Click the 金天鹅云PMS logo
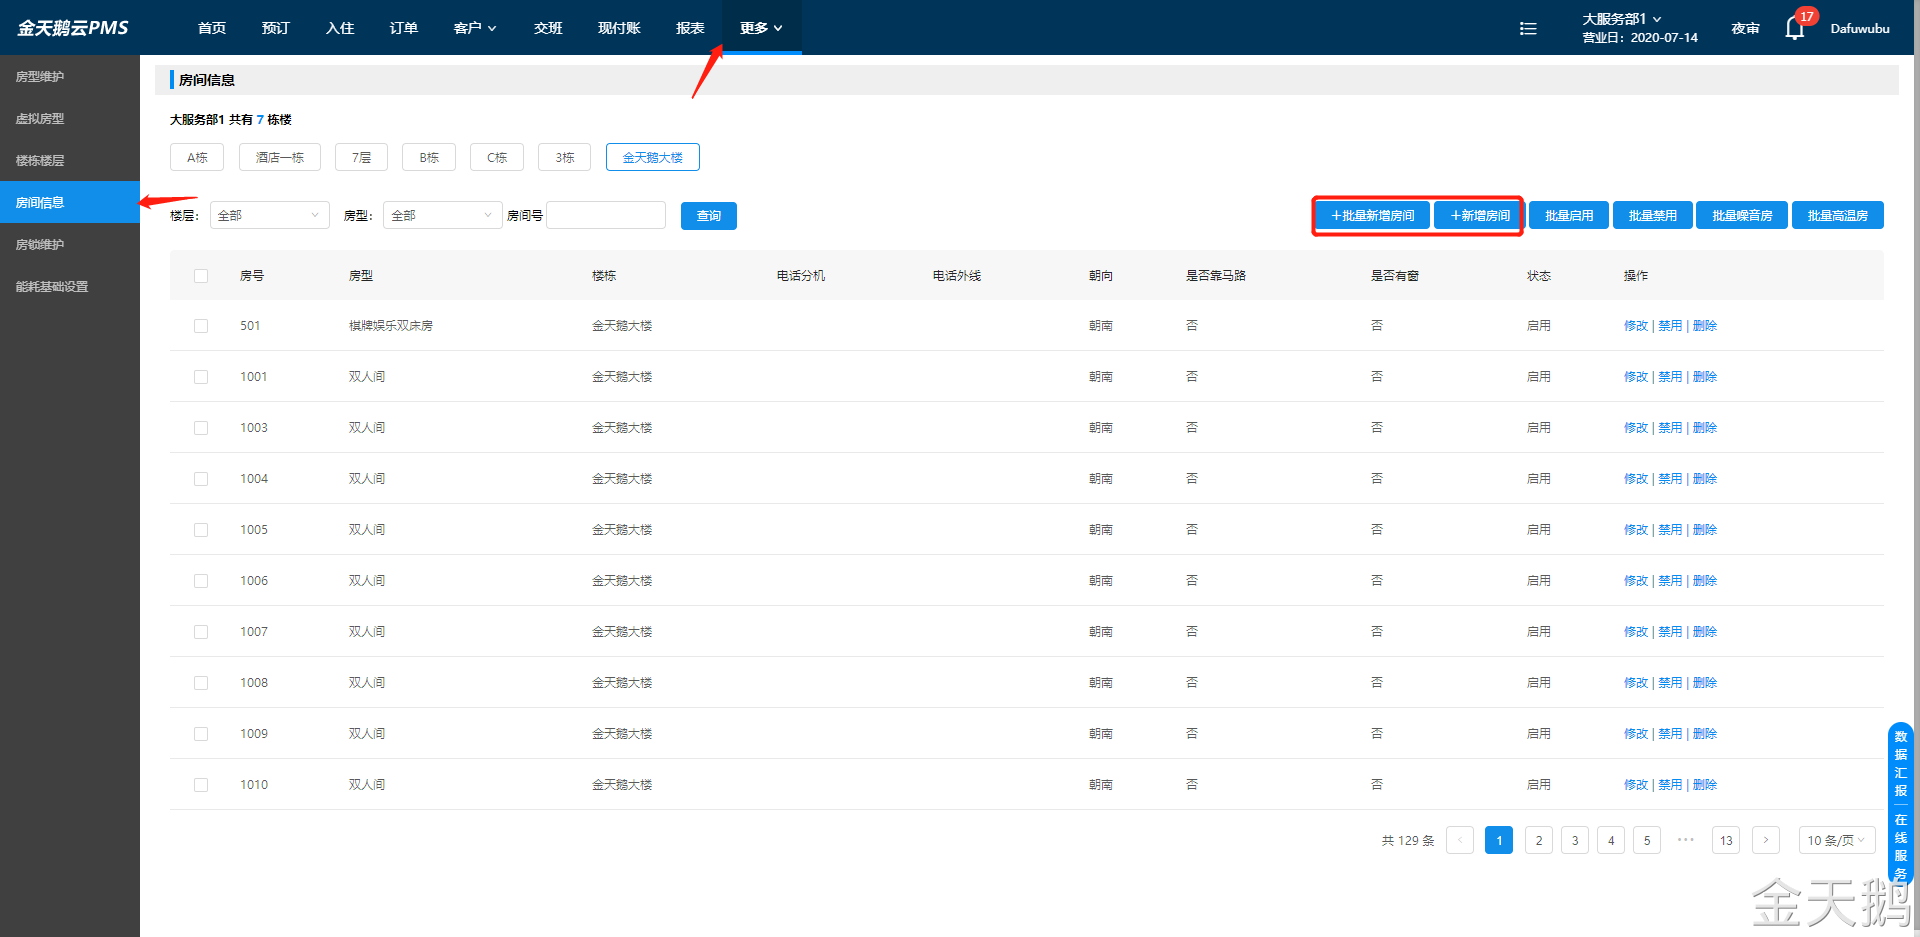The image size is (1920, 937). (72, 28)
